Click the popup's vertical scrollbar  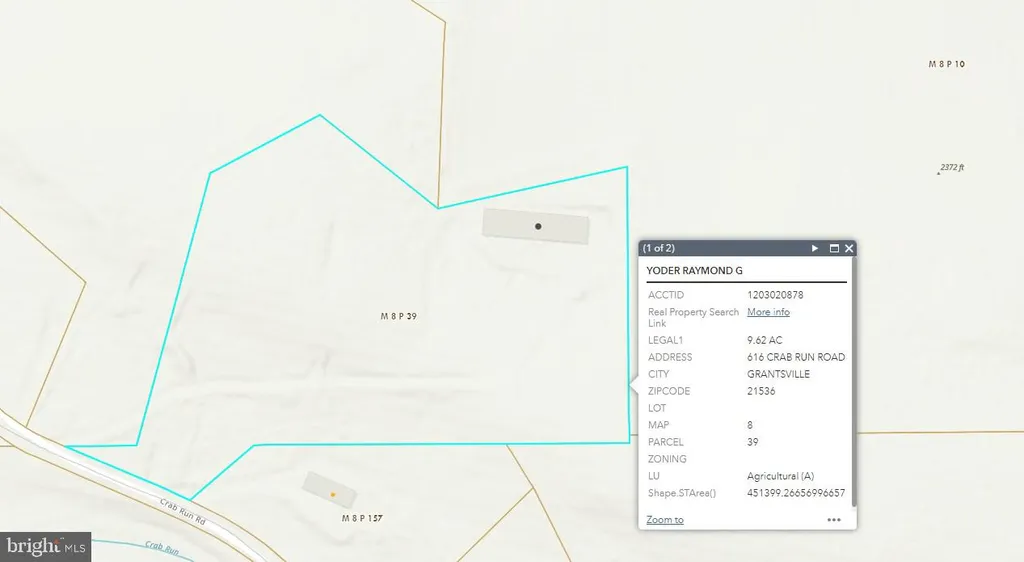tap(854, 380)
